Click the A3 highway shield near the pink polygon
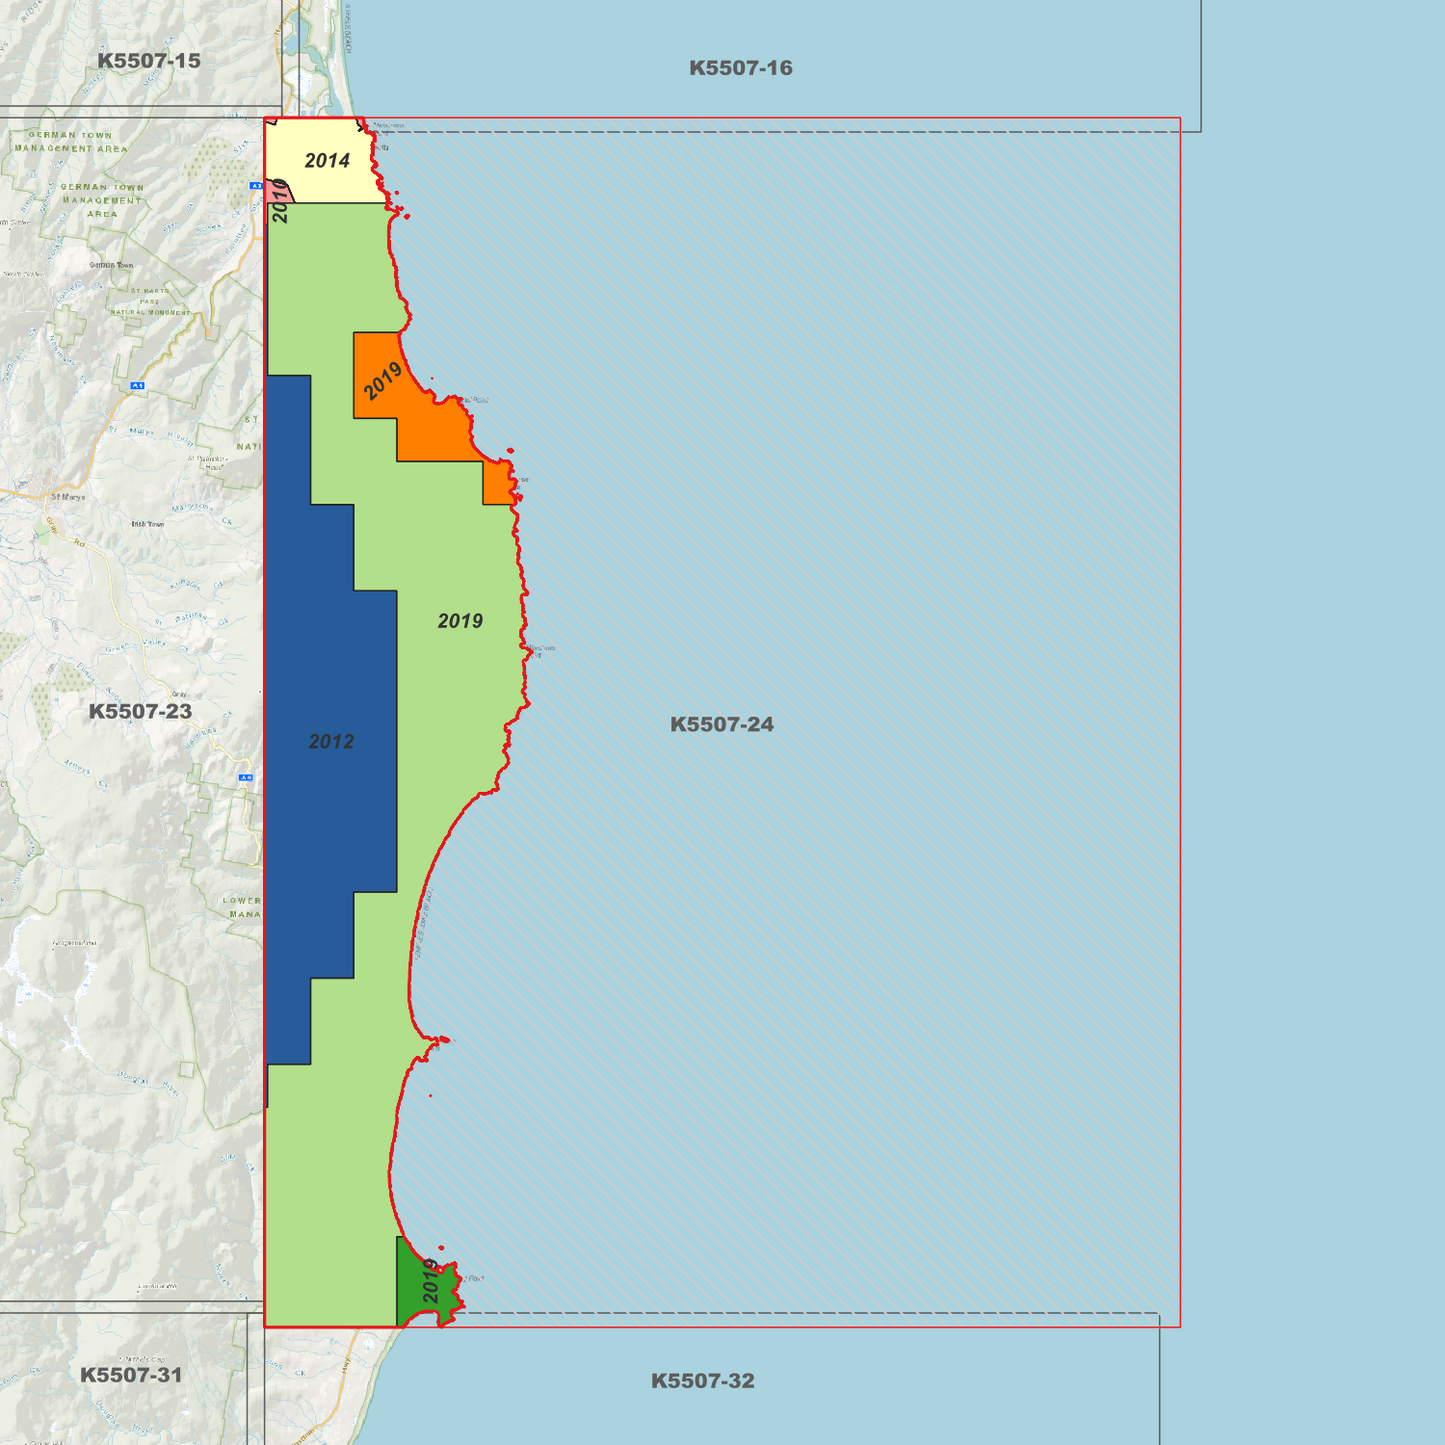This screenshot has height=1445, width=1445. click(256, 186)
